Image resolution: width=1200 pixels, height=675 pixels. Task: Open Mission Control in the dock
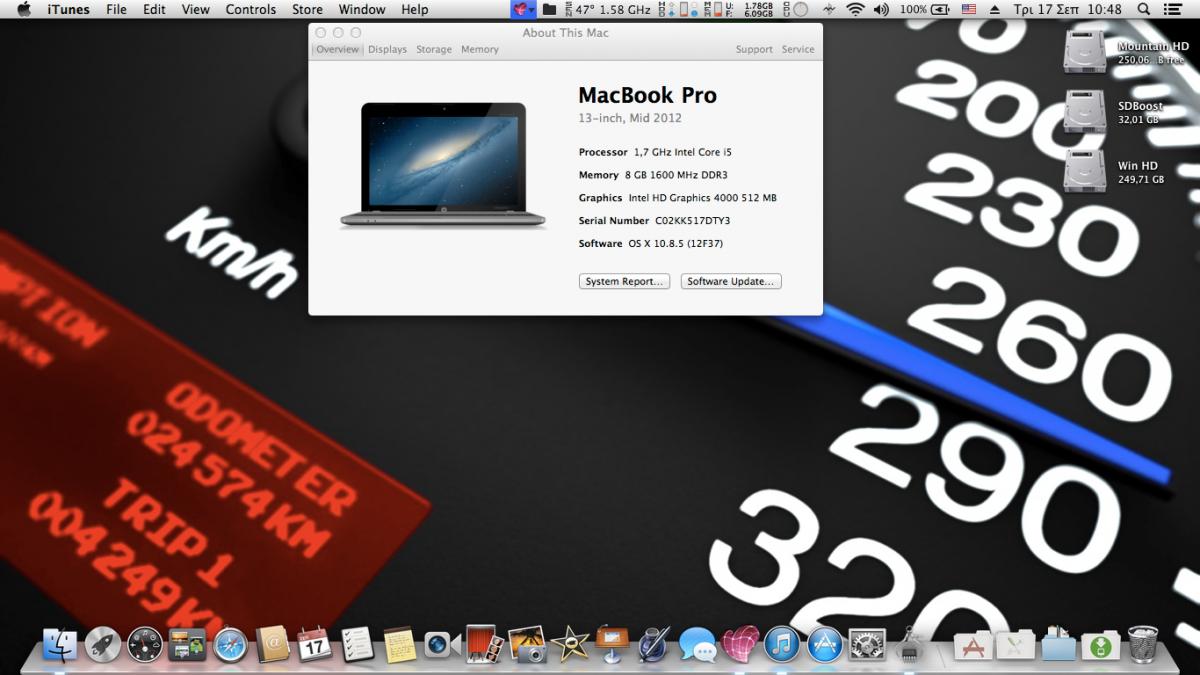click(x=187, y=645)
